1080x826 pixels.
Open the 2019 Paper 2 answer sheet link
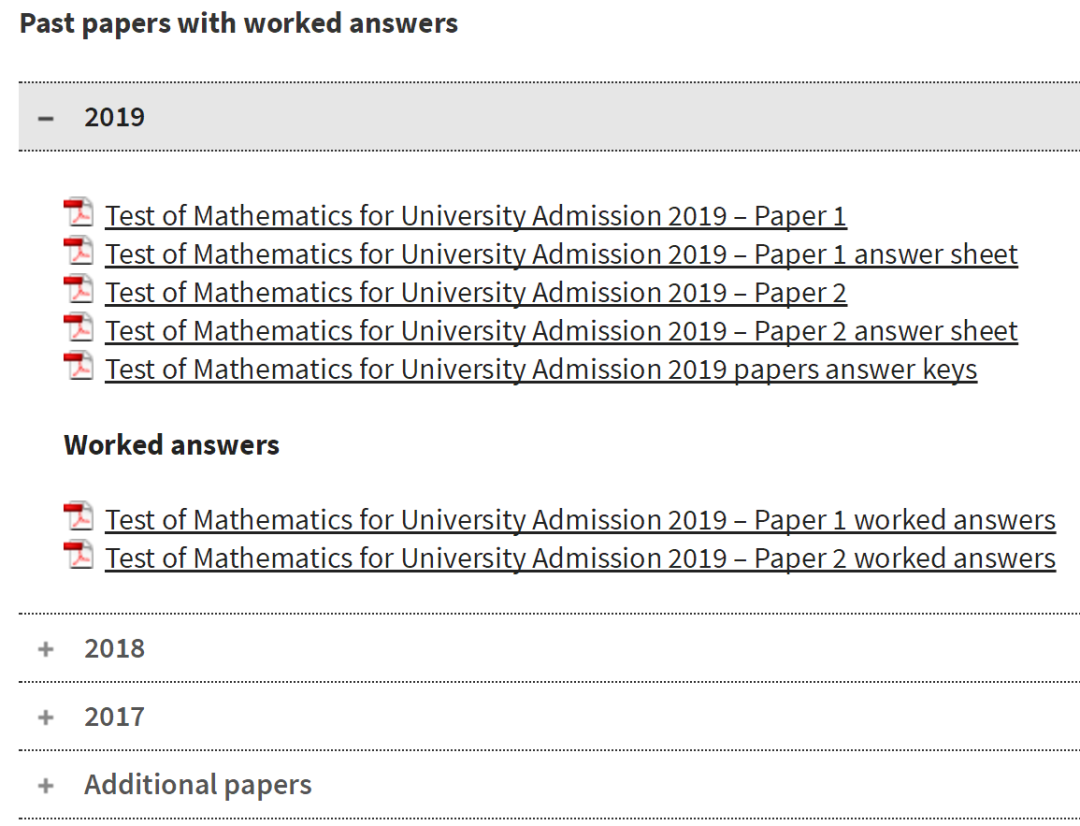(561, 330)
